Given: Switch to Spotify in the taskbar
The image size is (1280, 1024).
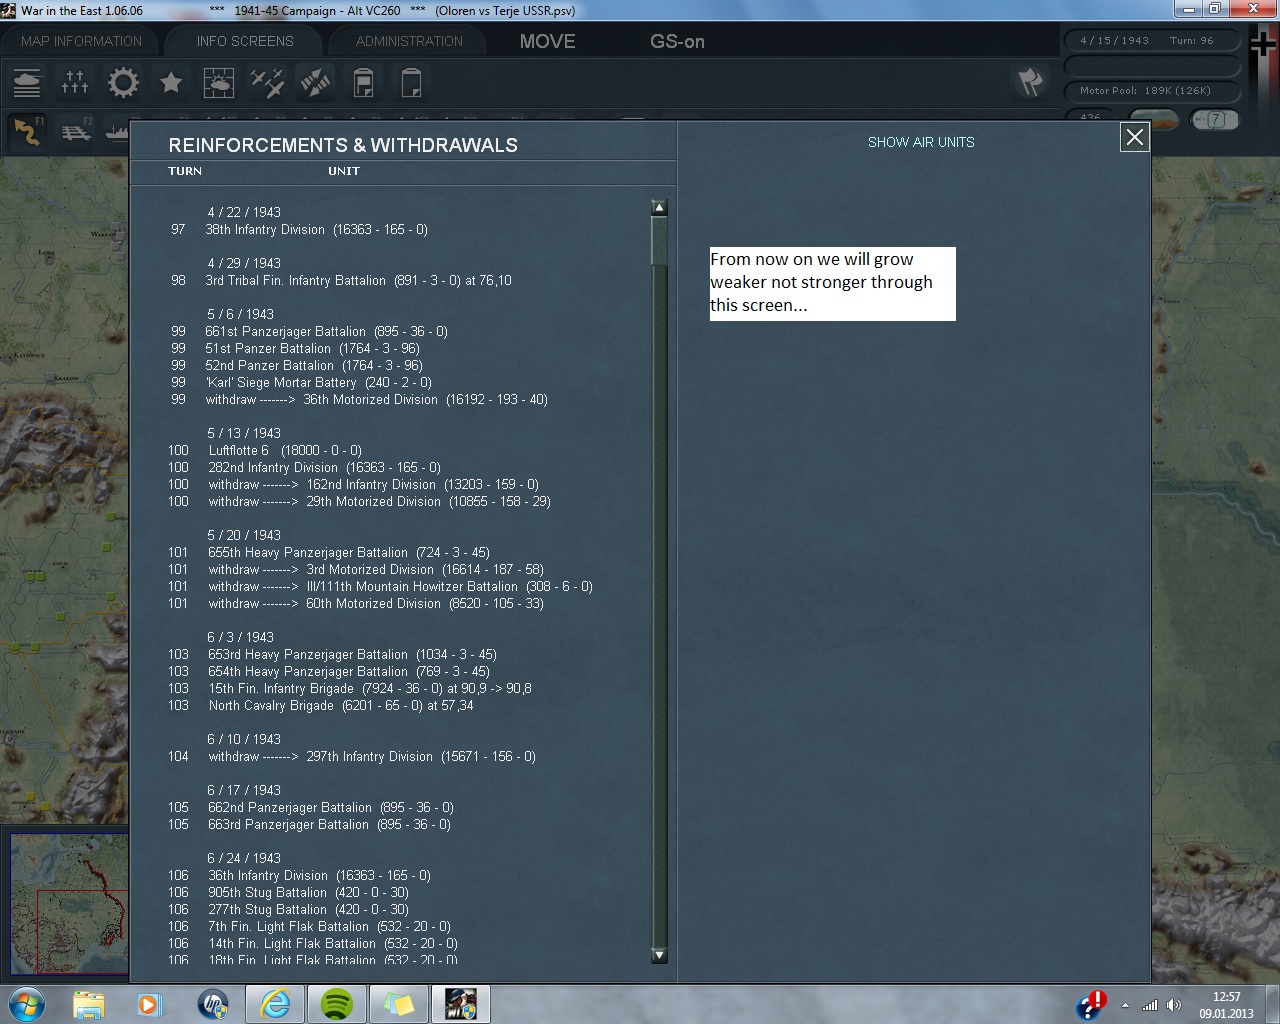Looking at the screenshot, I should coord(337,1003).
